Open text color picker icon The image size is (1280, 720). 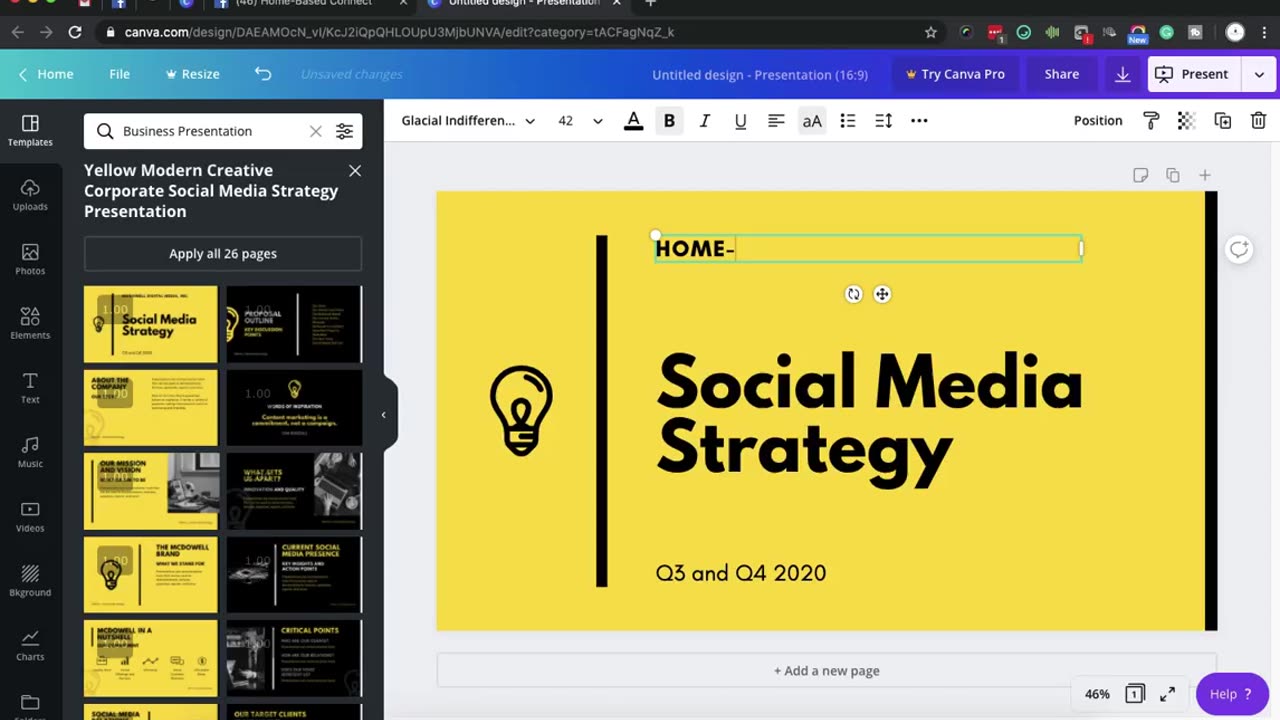click(633, 121)
